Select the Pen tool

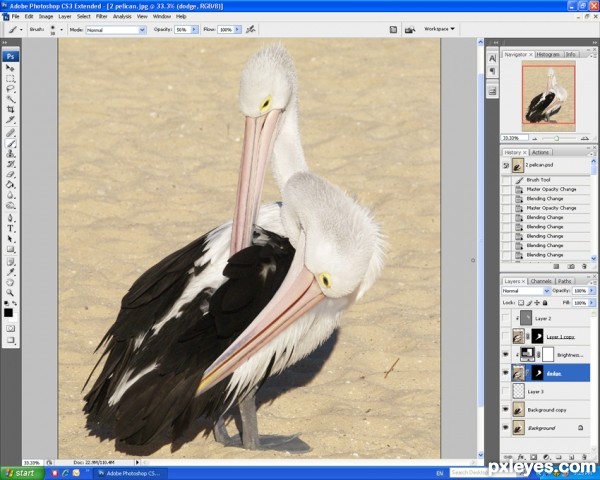[x=10, y=218]
